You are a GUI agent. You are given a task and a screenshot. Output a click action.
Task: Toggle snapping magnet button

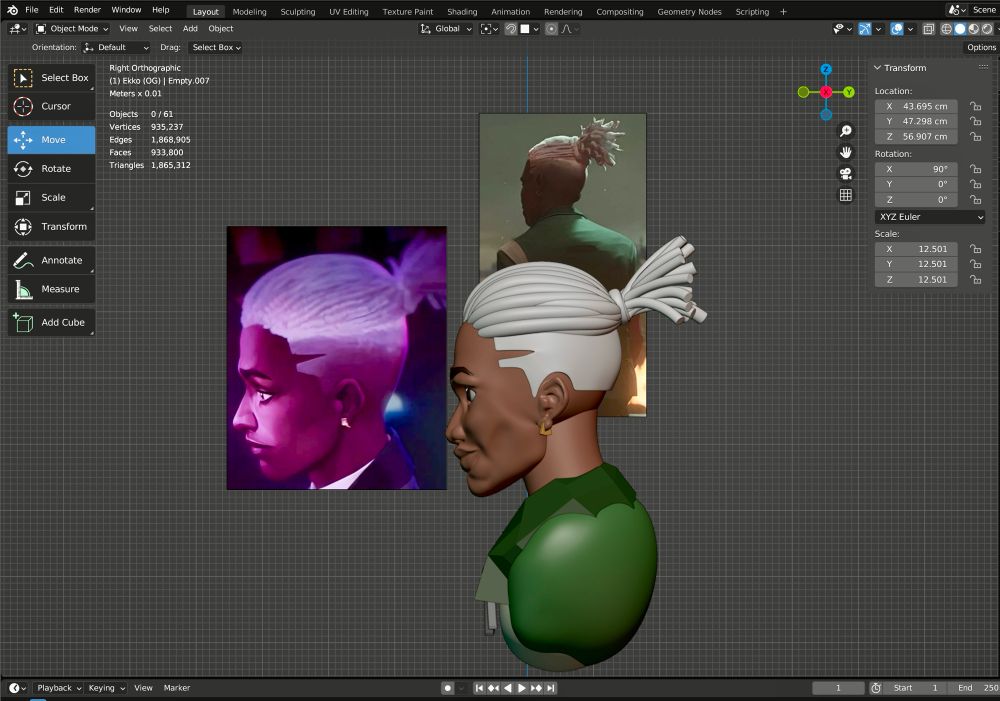tap(510, 29)
